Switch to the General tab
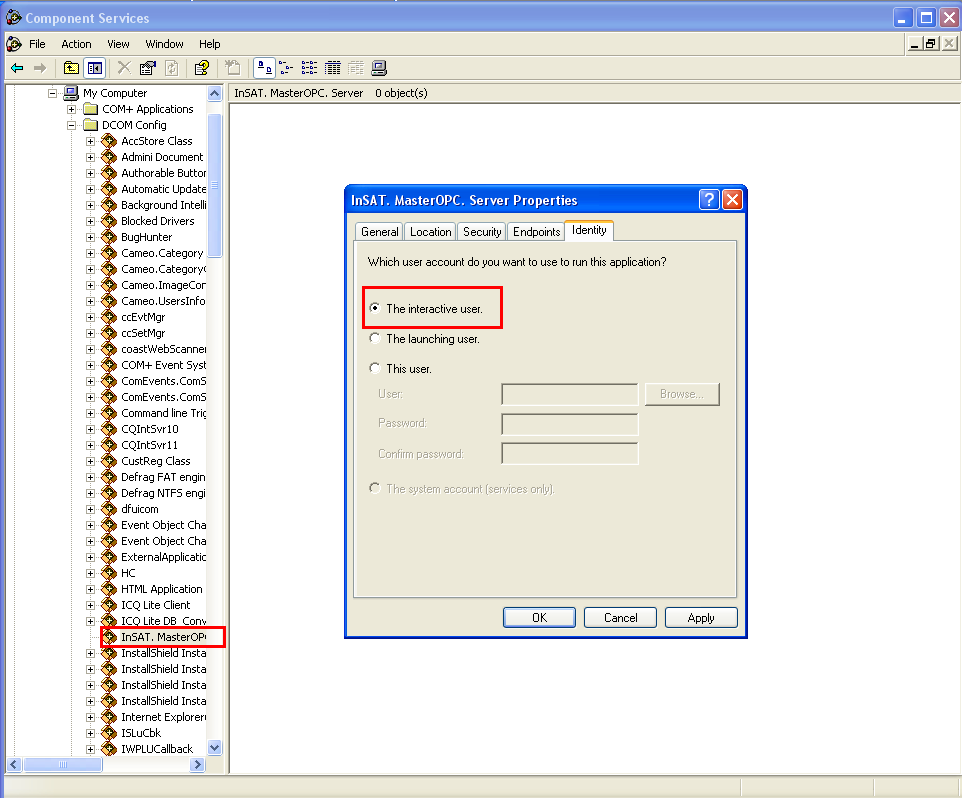 tap(379, 232)
